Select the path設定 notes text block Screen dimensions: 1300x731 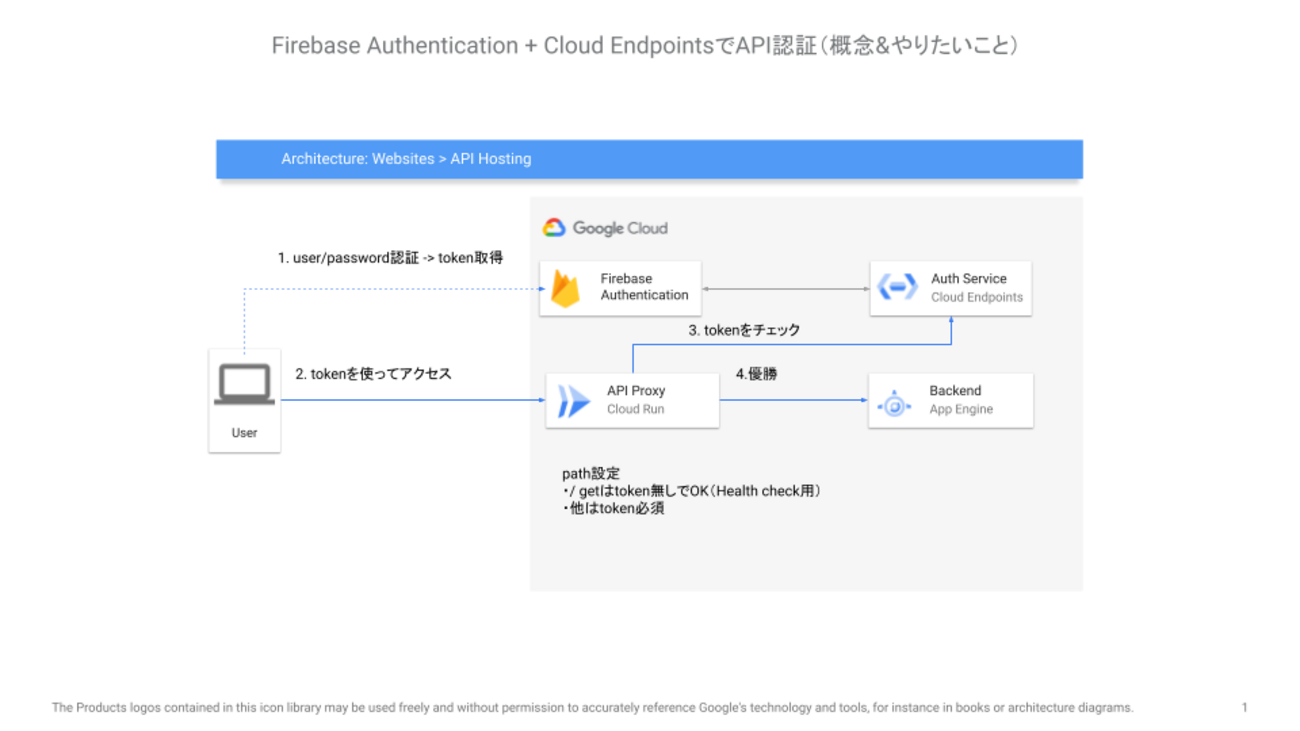(x=691, y=491)
